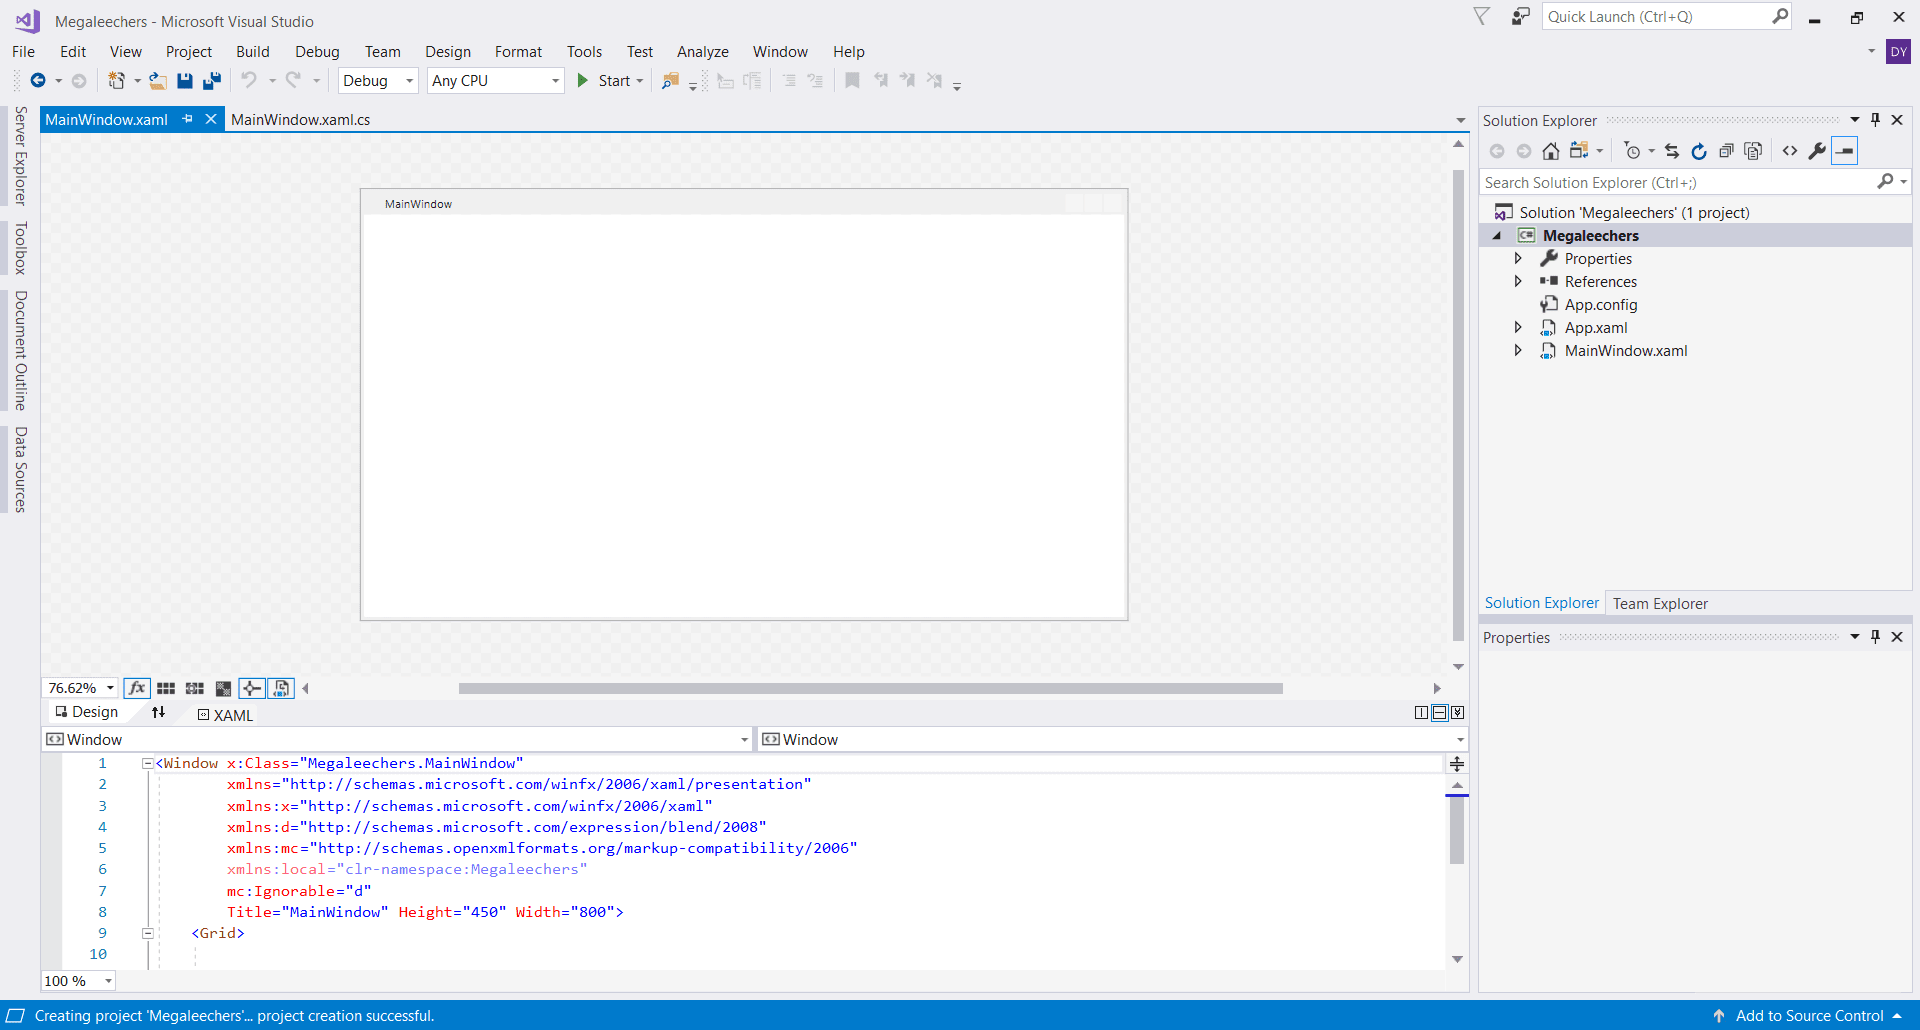Save the current file with the disk icon
This screenshot has width=1920, height=1030.
185,81
